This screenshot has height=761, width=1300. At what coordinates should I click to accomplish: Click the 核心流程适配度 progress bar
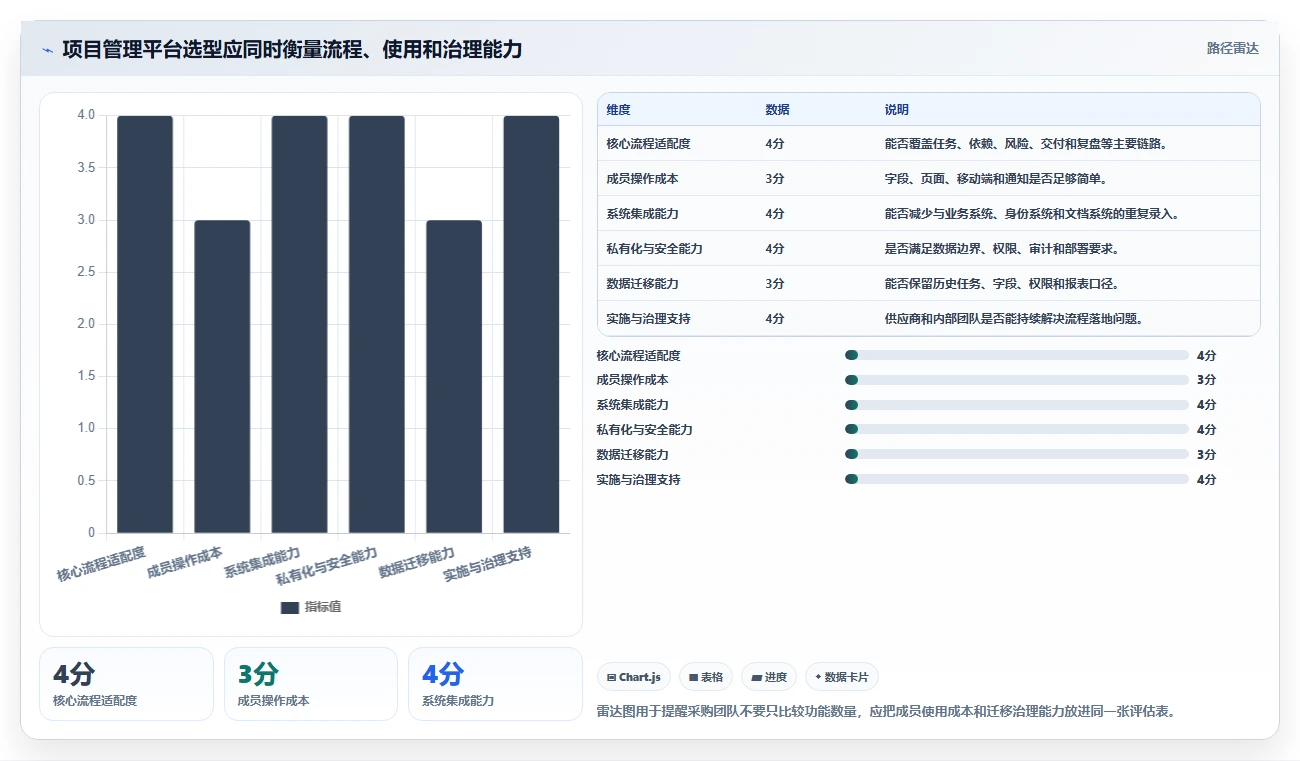click(x=1017, y=355)
